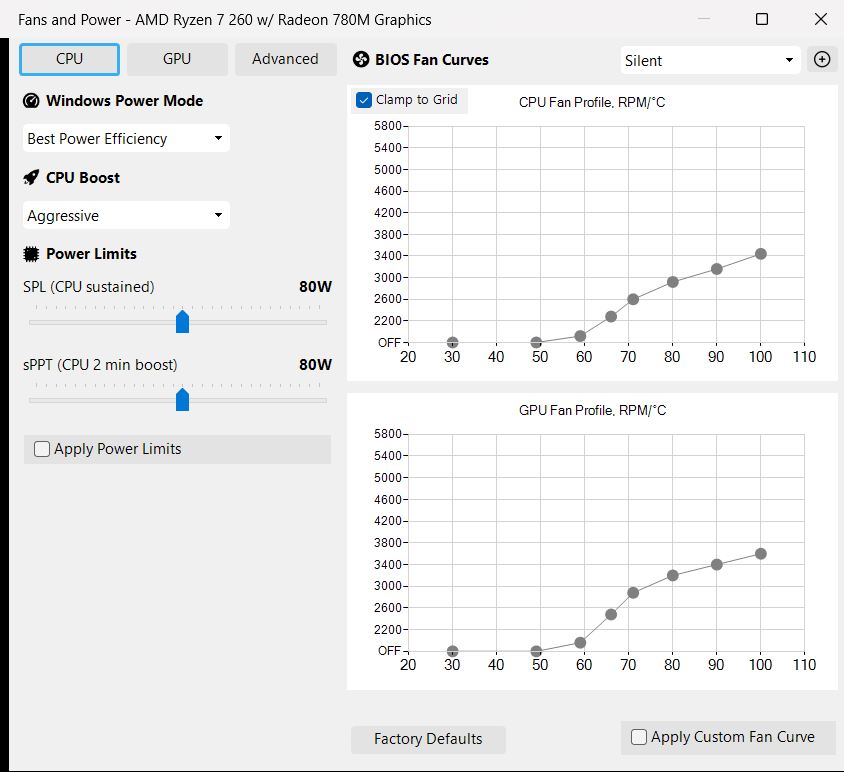Click the CPU Boost rocket icon

point(31,178)
